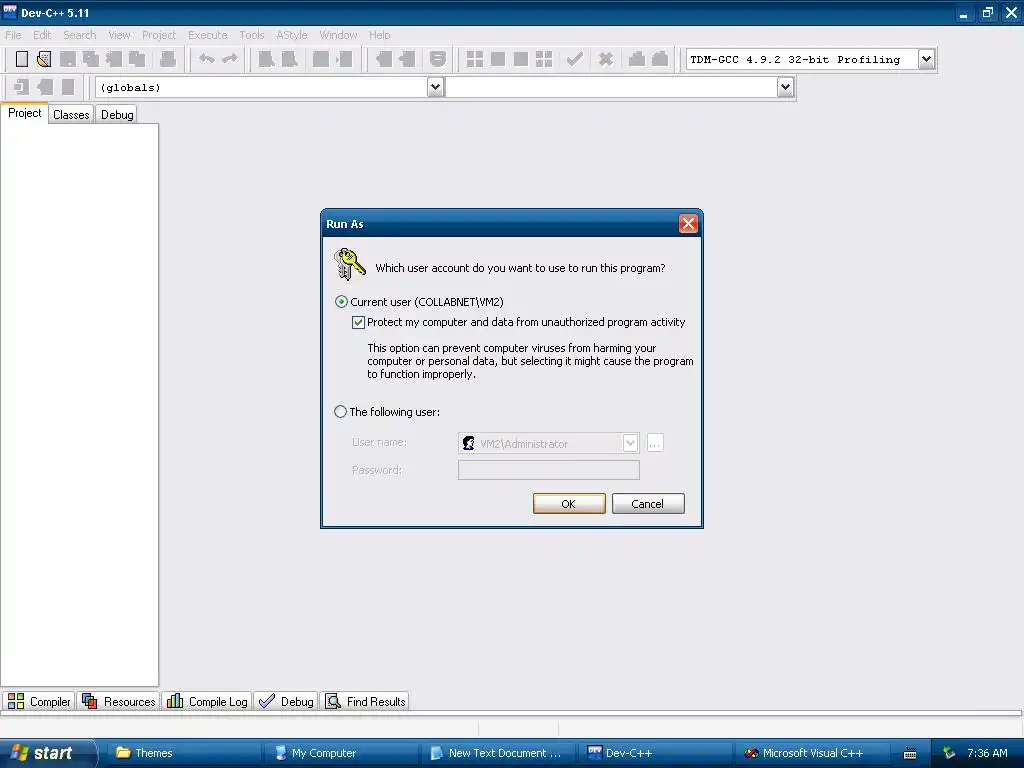
Task: Click the Delete profiling information icon
Action: 660,59
